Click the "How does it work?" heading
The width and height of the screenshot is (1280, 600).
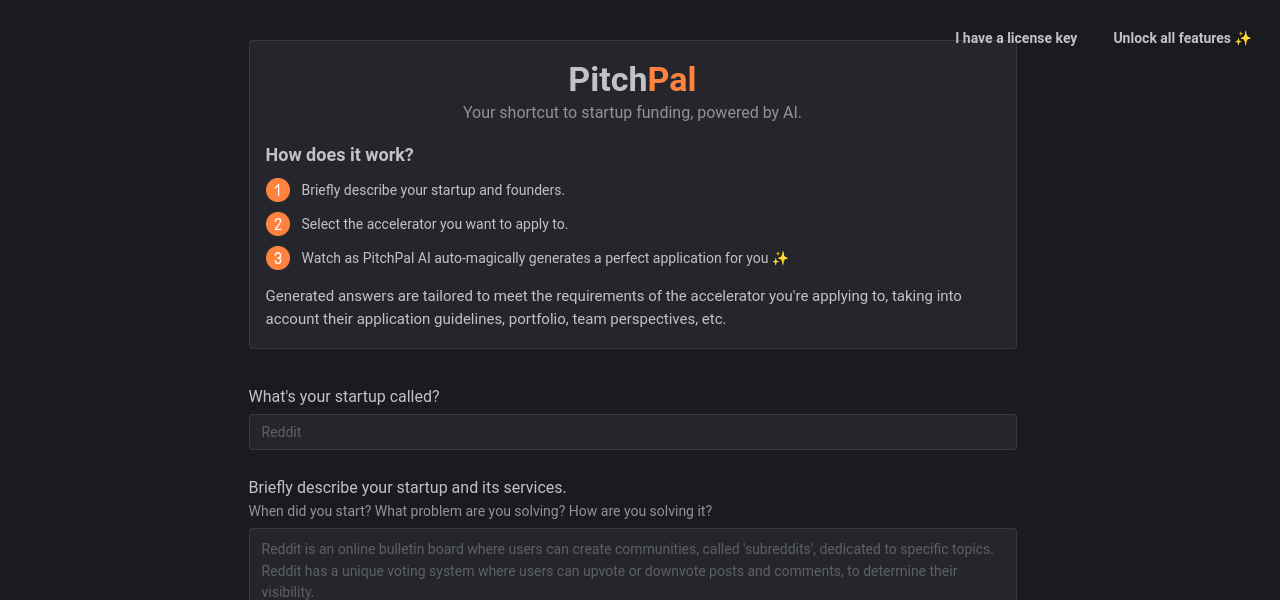coord(339,155)
